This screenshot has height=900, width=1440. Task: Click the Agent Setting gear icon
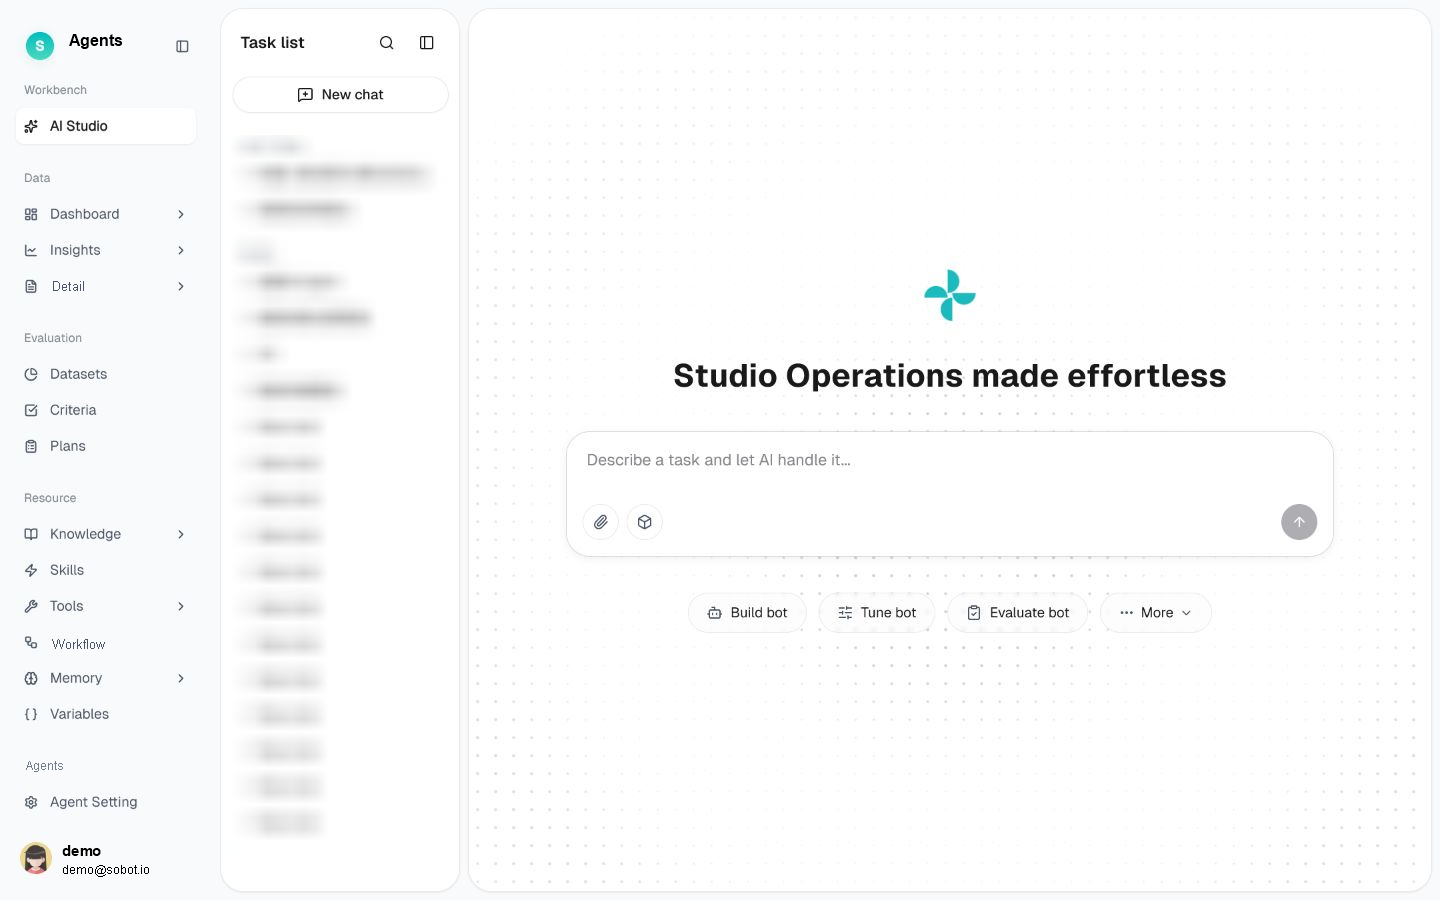[31, 802]
